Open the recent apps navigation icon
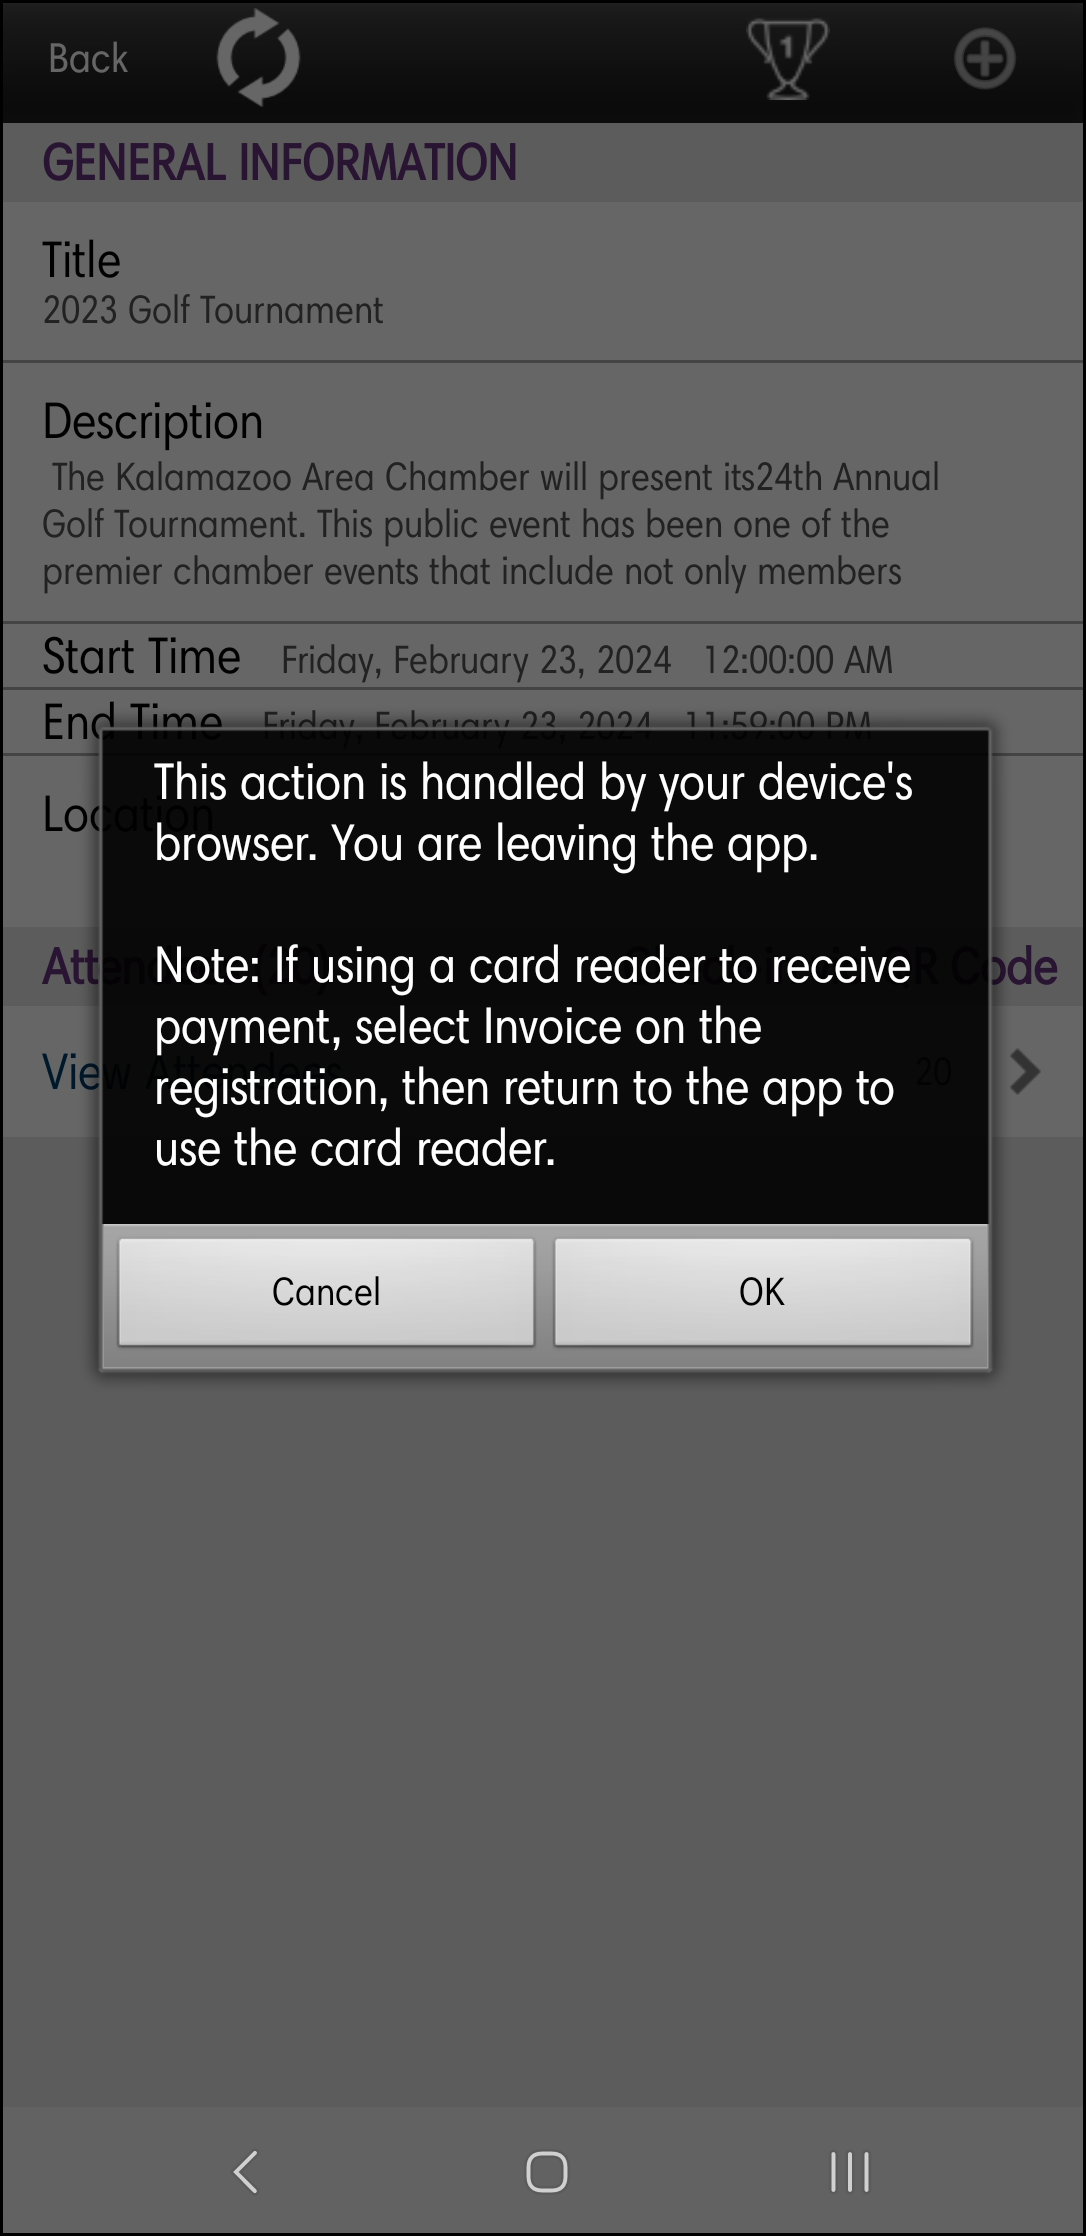The image size is (1086, 2236). coord(849,2171)
